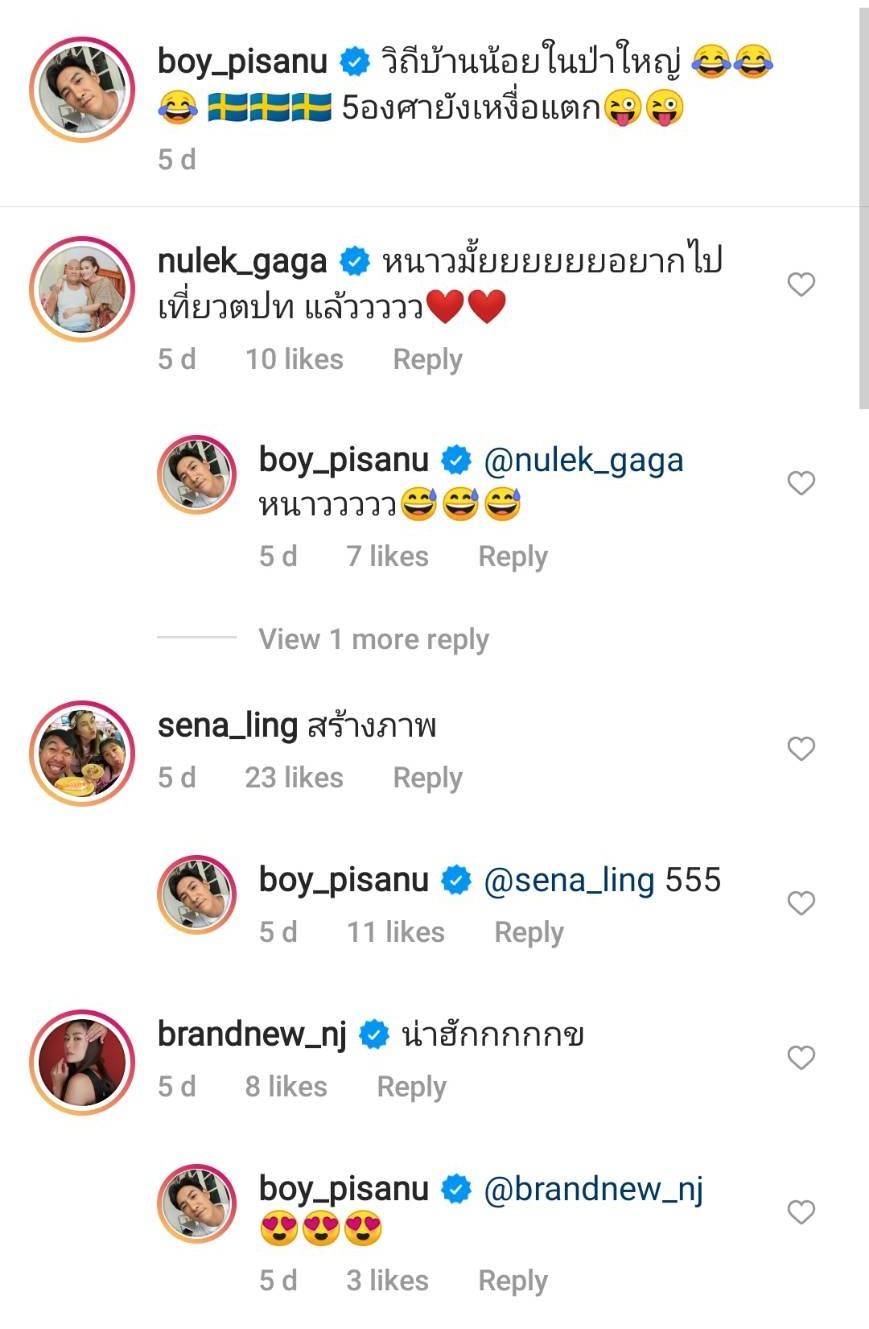869x1329 pixels.
Task: Open the @nulek_gaga mention link
Action: click(583, 460)
